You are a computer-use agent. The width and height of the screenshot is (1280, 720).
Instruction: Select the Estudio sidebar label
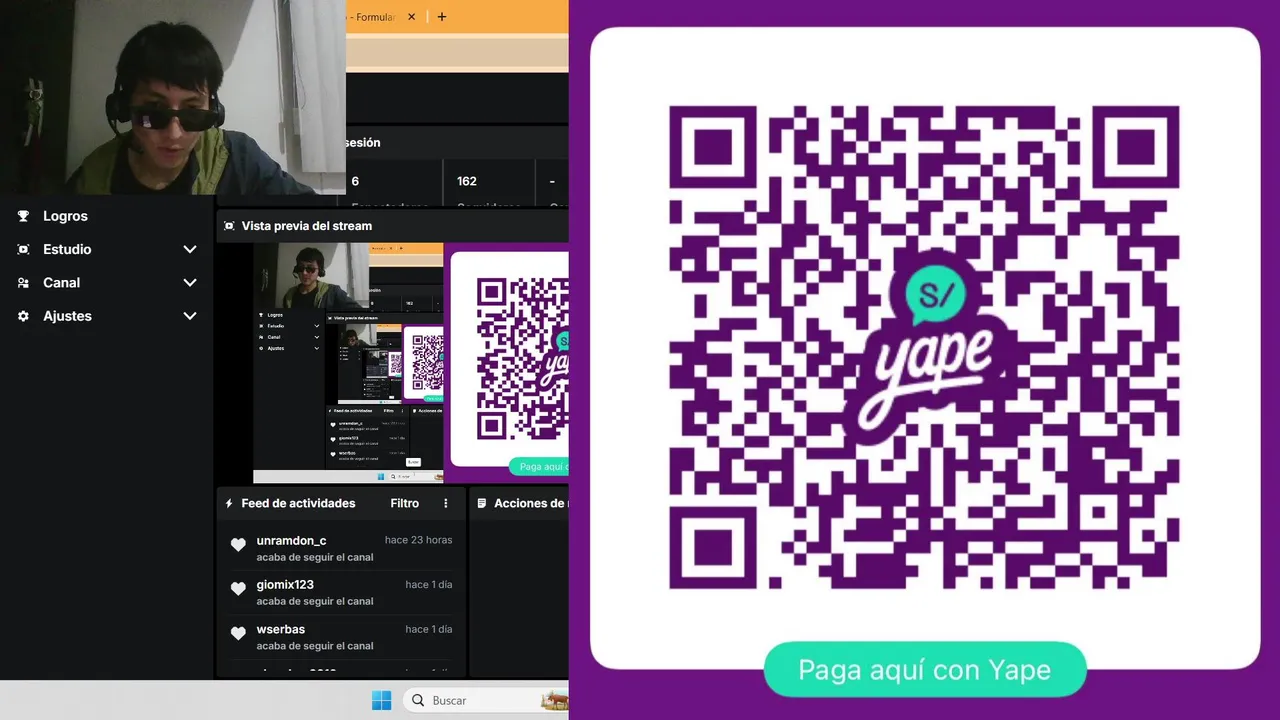click(x=67, y=249)
